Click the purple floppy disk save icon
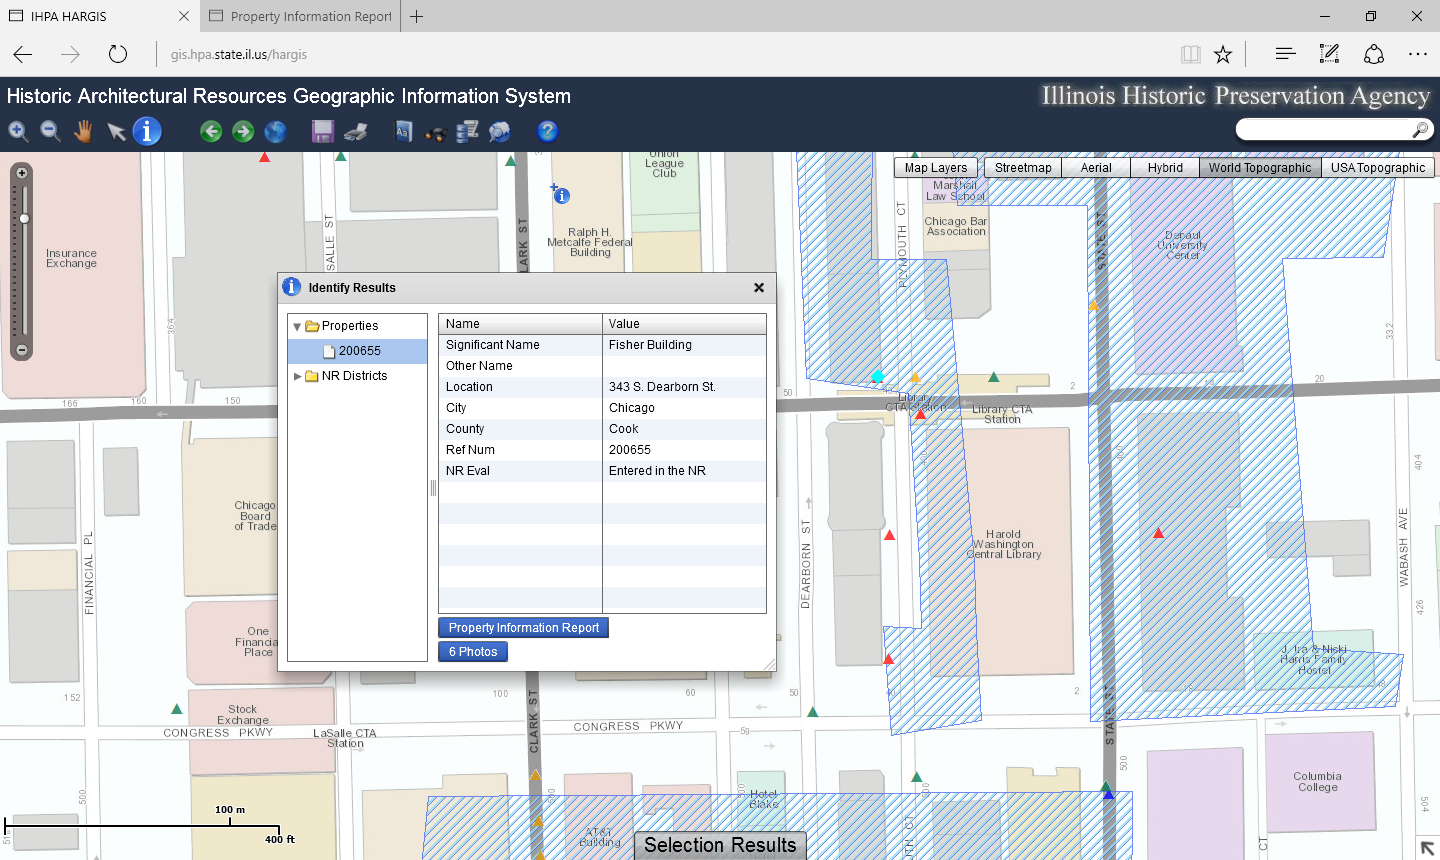1440x860 pixels. click(x=322, y=131)
